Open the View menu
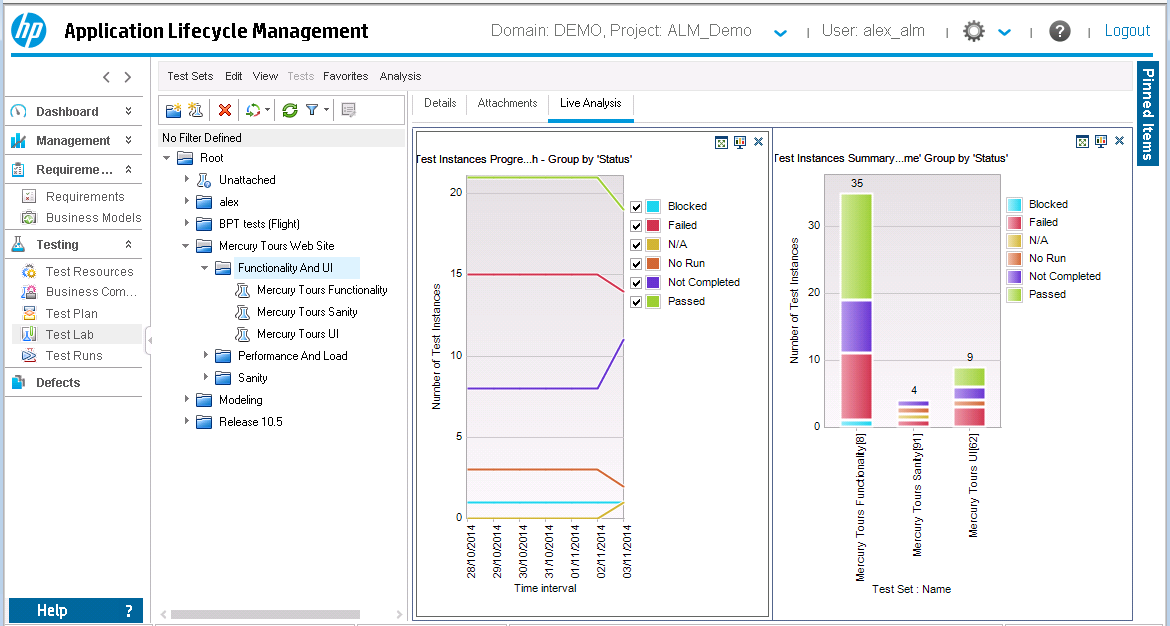This screenshot has width=1170, height=626. click(x=265, y=76)
